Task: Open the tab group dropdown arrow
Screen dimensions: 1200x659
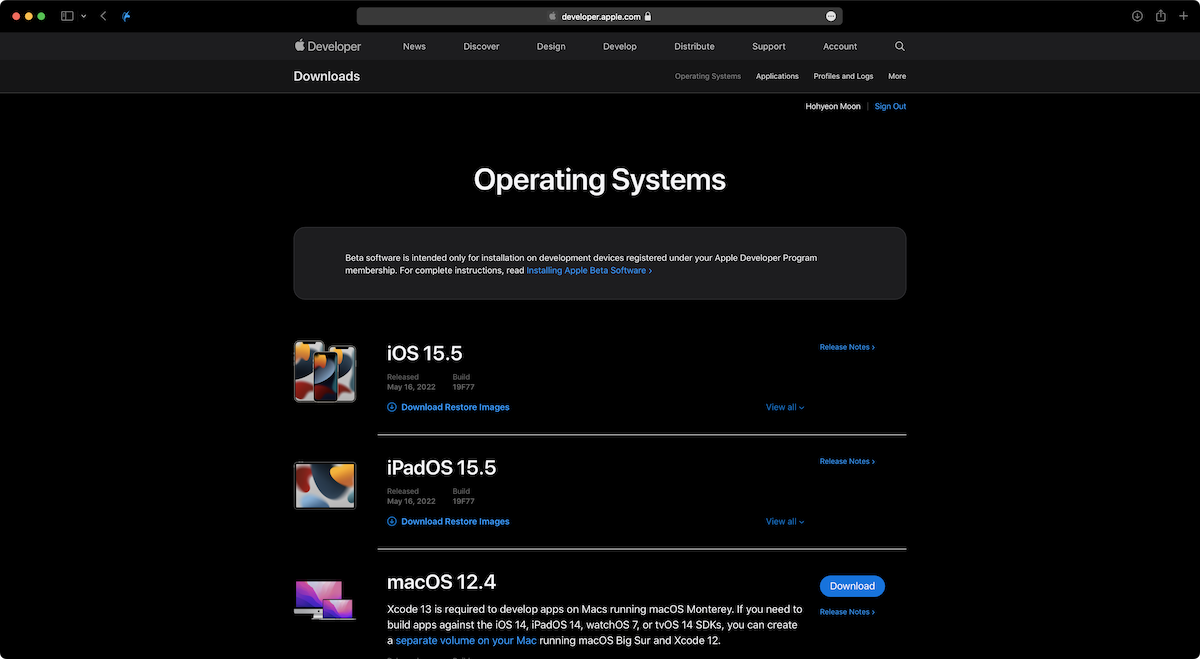Action: pos(83,16)
